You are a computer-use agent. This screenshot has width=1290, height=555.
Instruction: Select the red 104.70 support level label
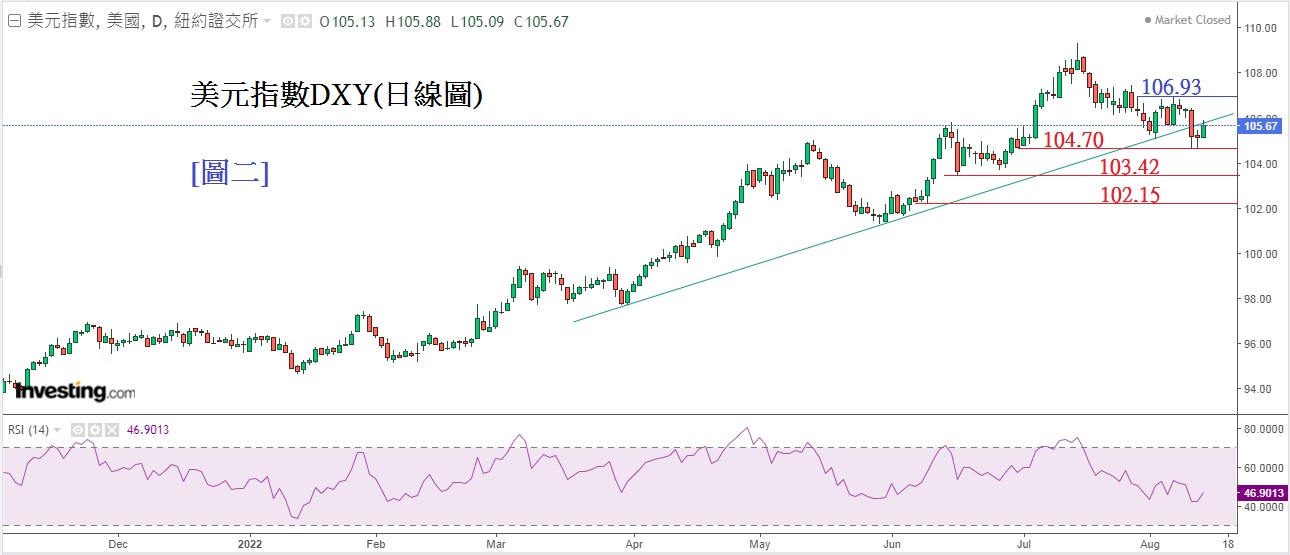coord(1073,141)
